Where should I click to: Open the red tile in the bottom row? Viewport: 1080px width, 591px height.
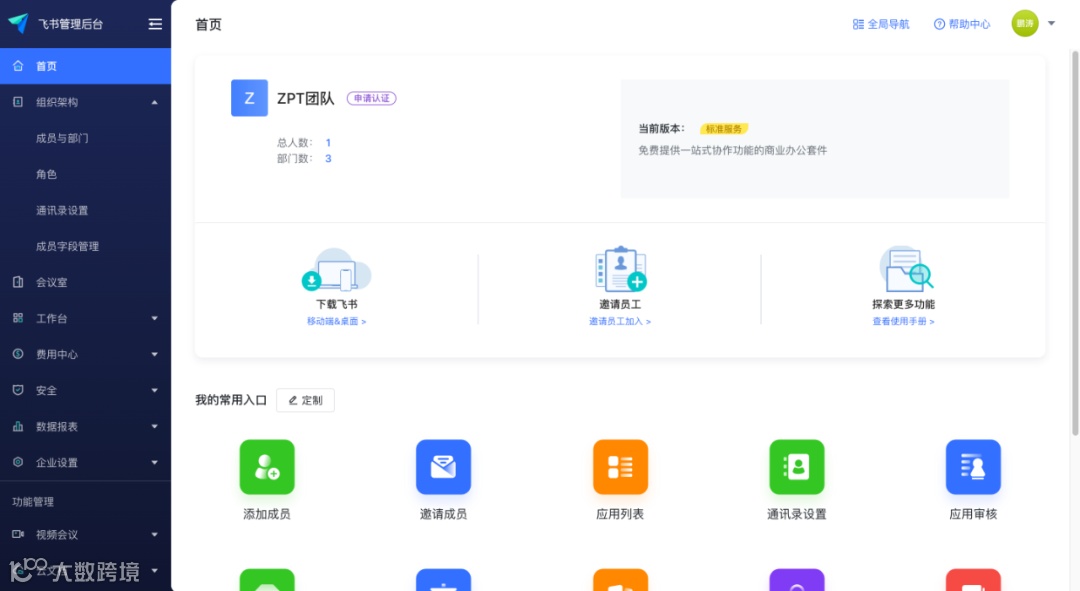973,580
